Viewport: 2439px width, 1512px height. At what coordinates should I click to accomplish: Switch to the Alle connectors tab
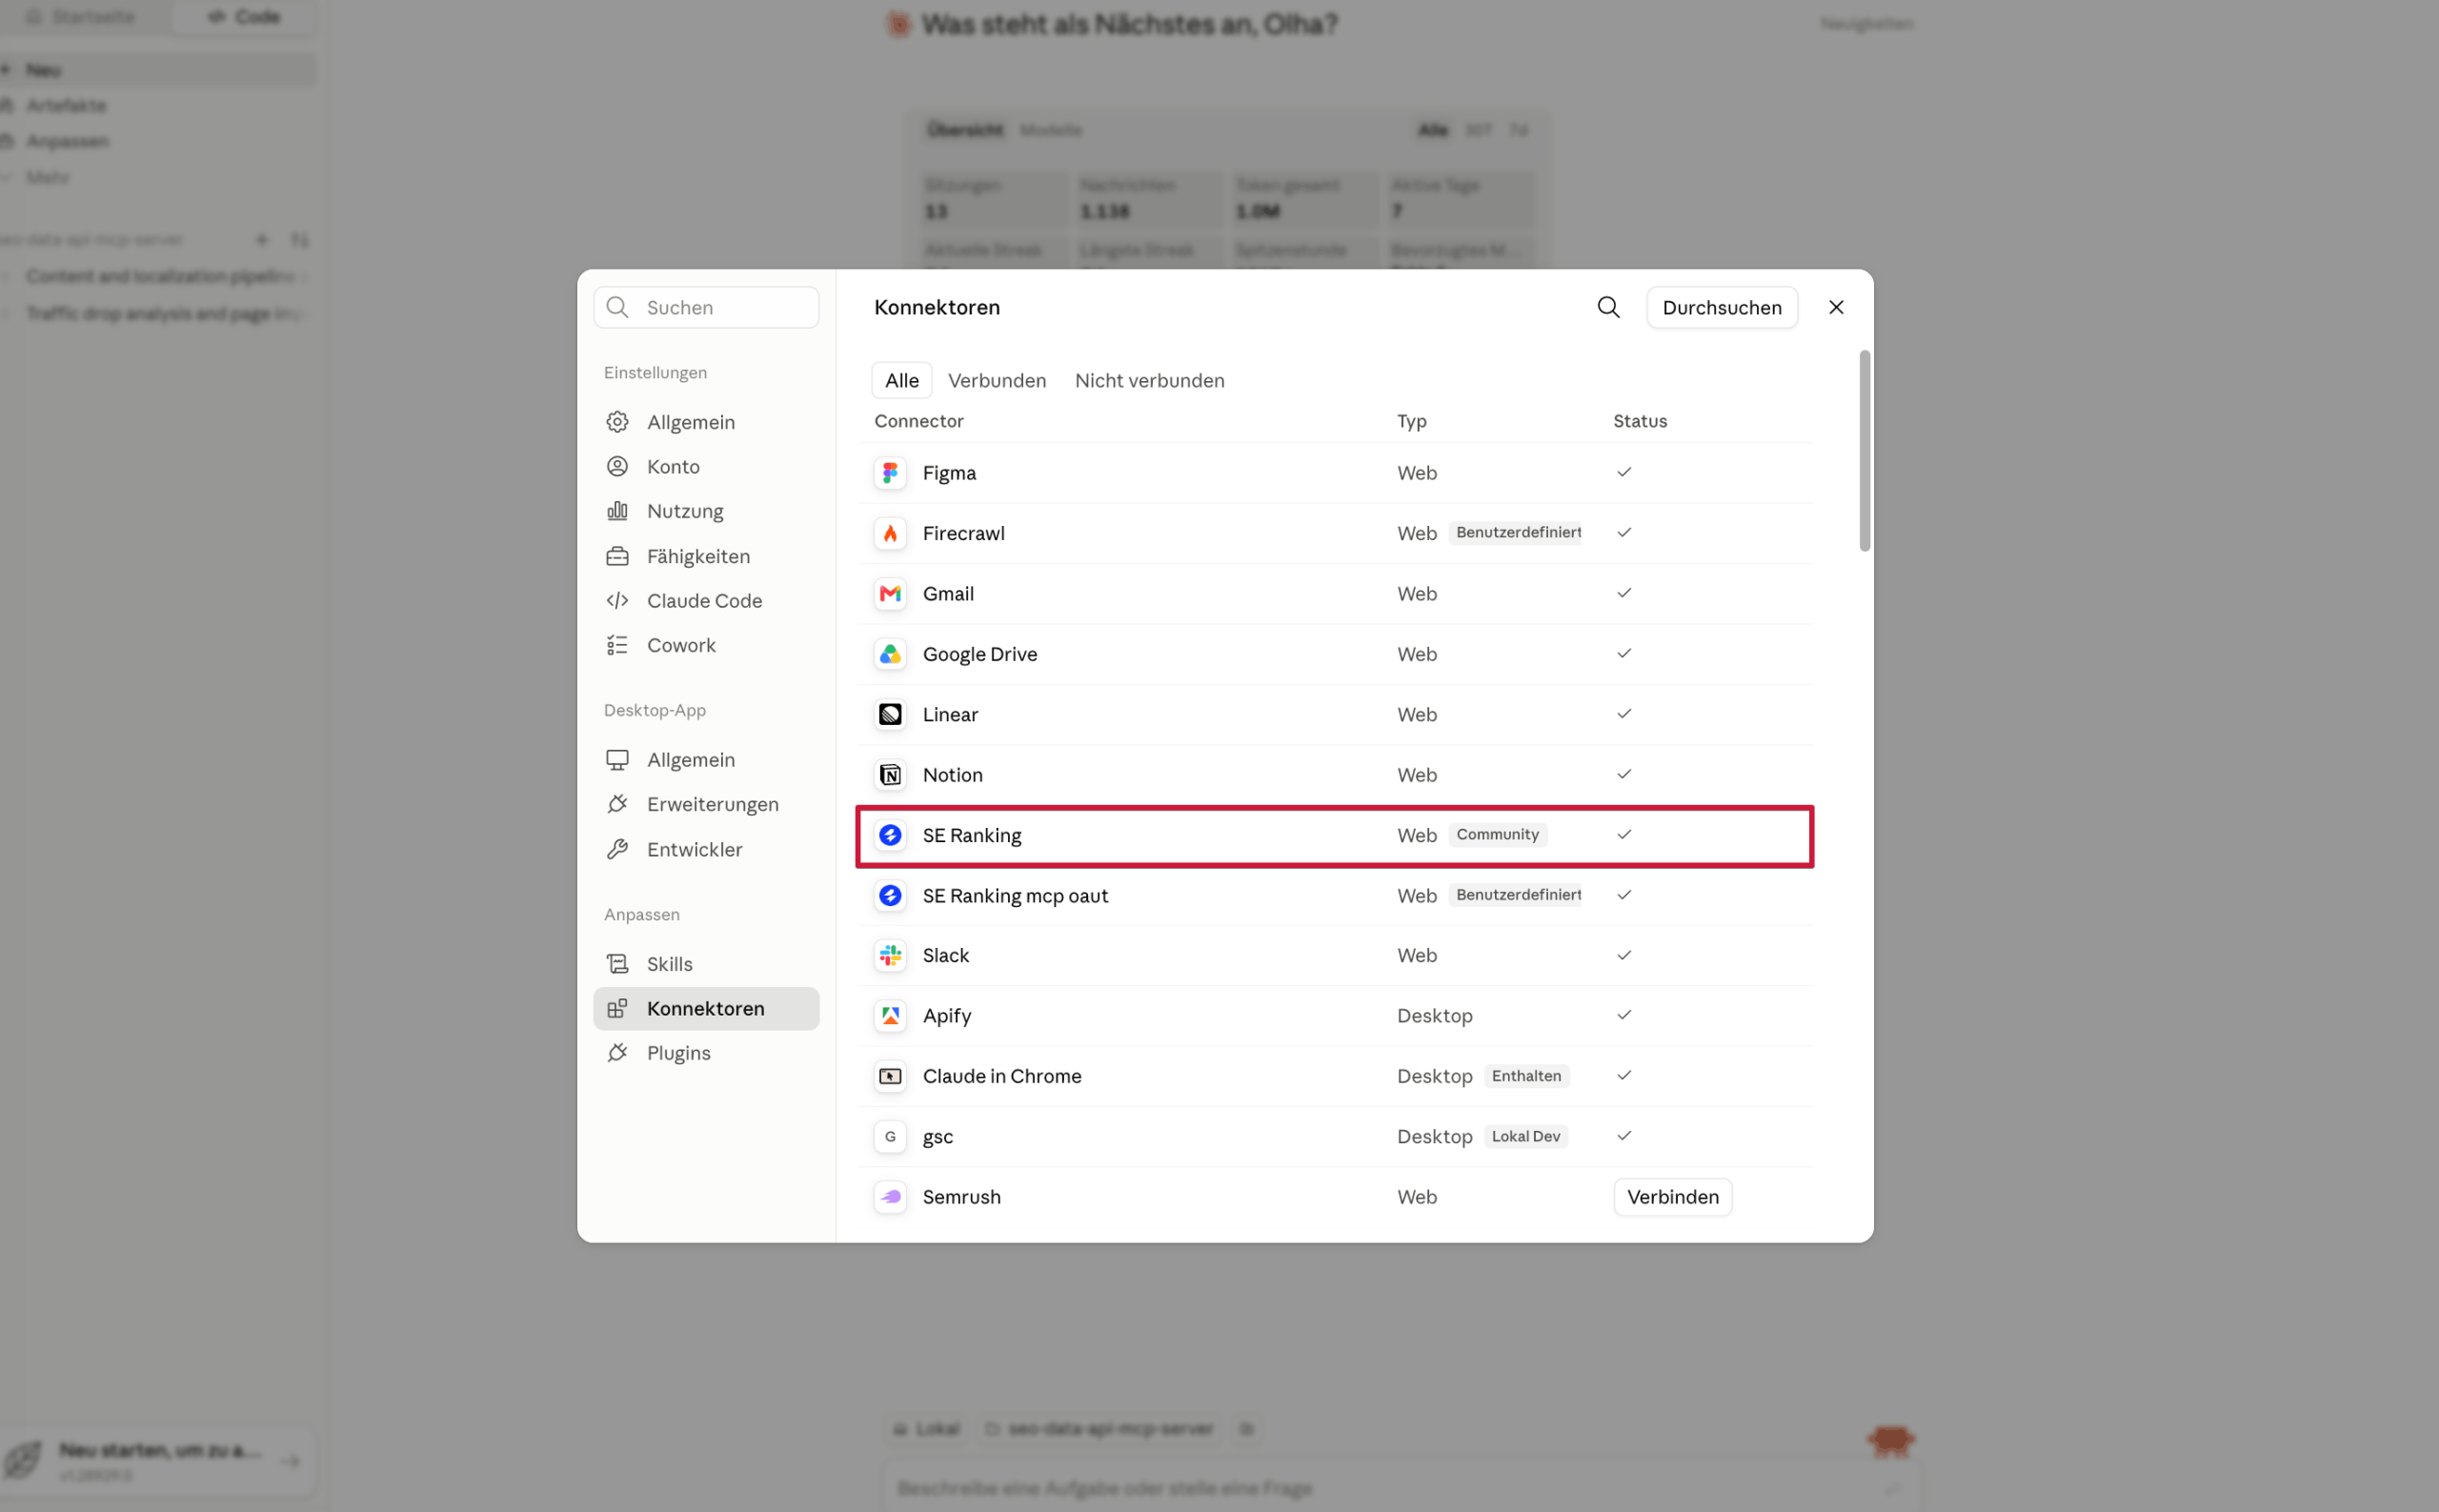(901, 380)
